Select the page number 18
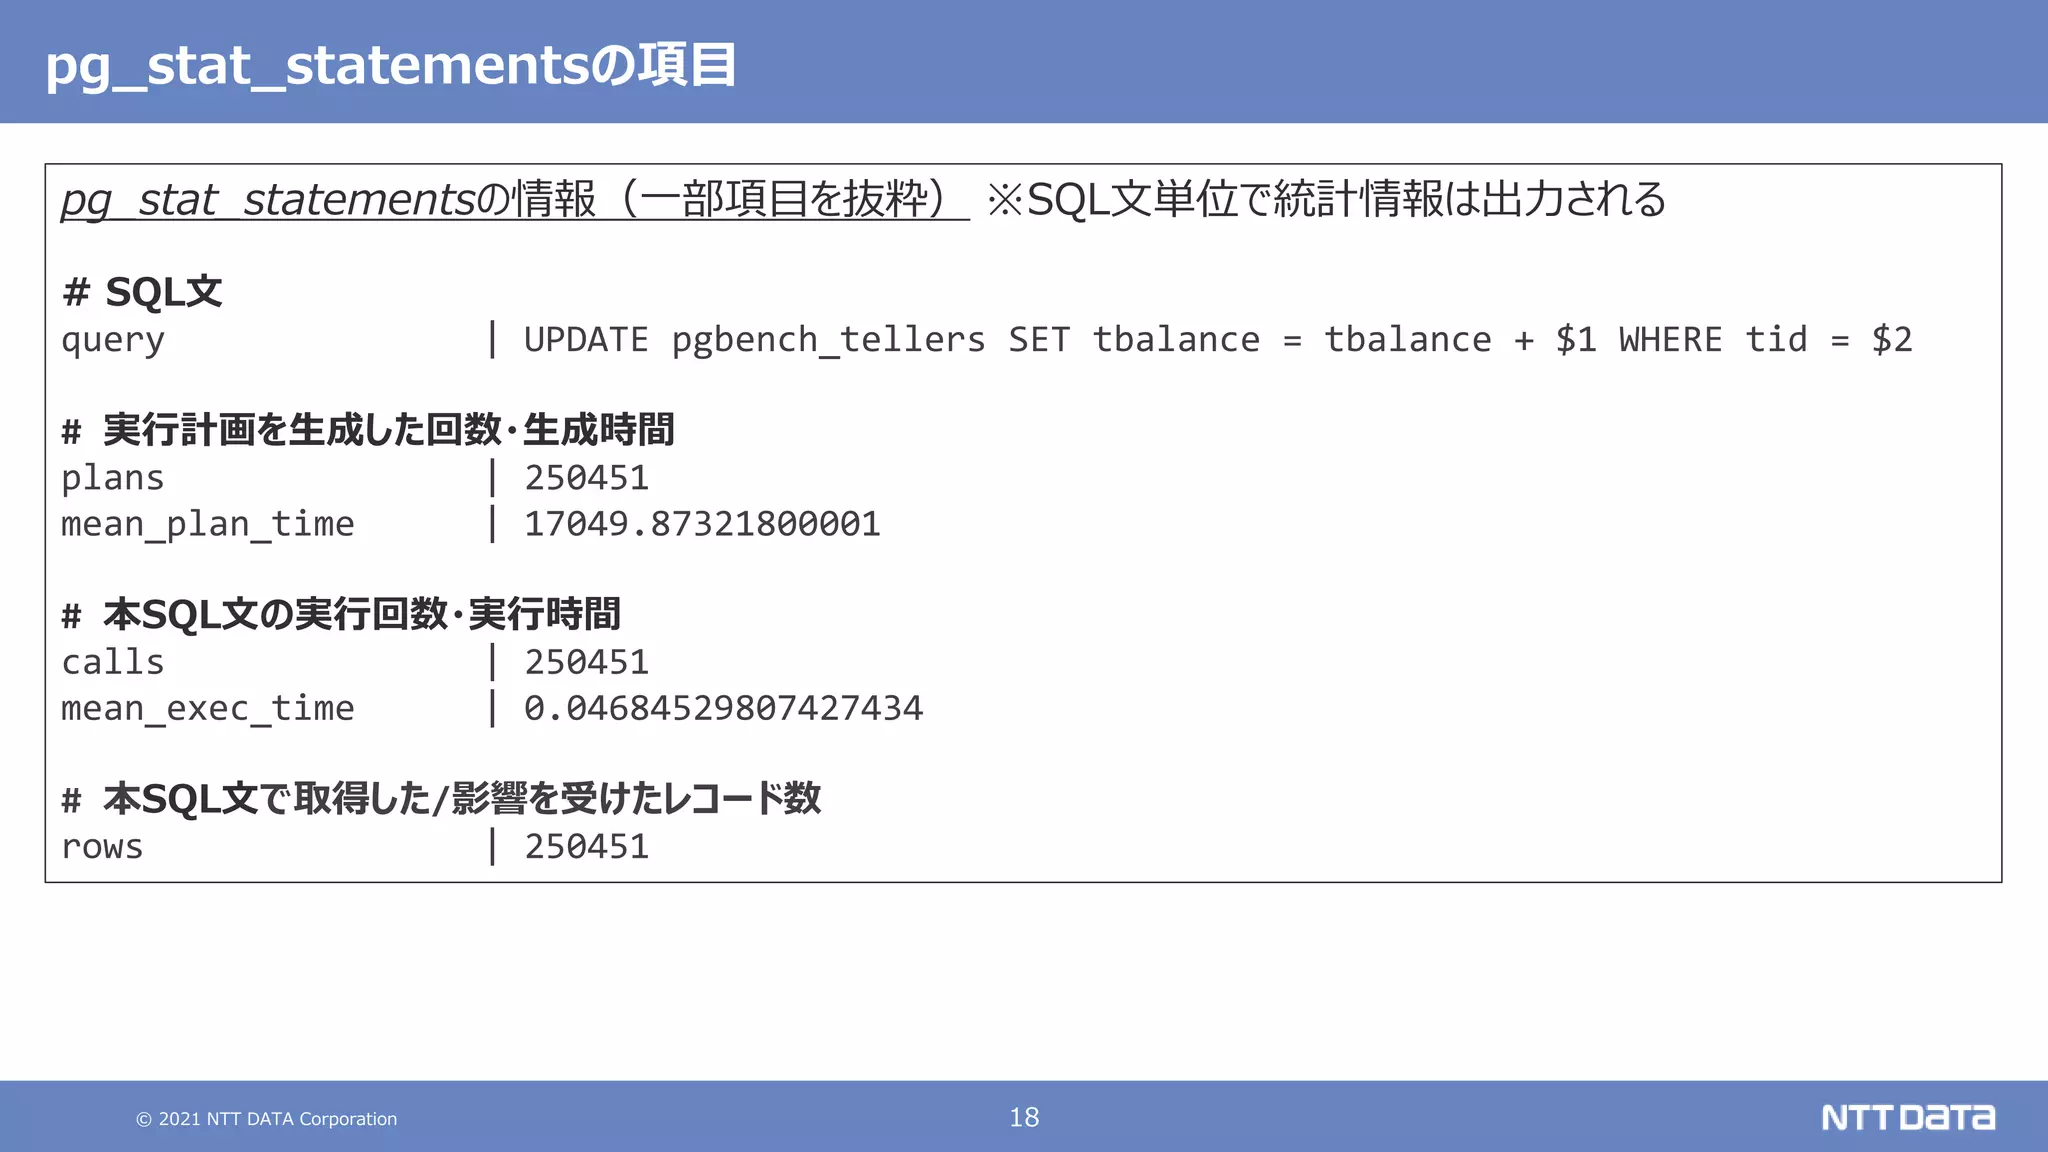Image resolution: width=2048 pixels, height=1152 pixels. pos(1024,1117)
